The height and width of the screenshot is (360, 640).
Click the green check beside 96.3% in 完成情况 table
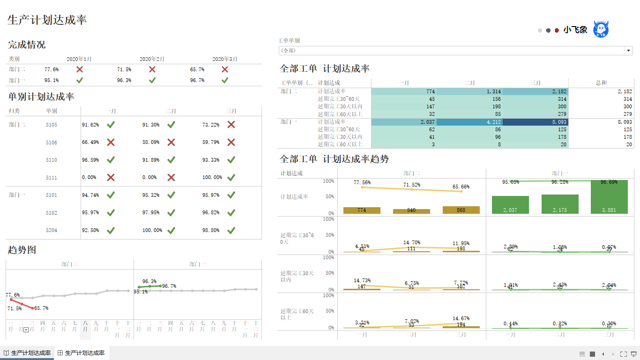tap(152, 80)
